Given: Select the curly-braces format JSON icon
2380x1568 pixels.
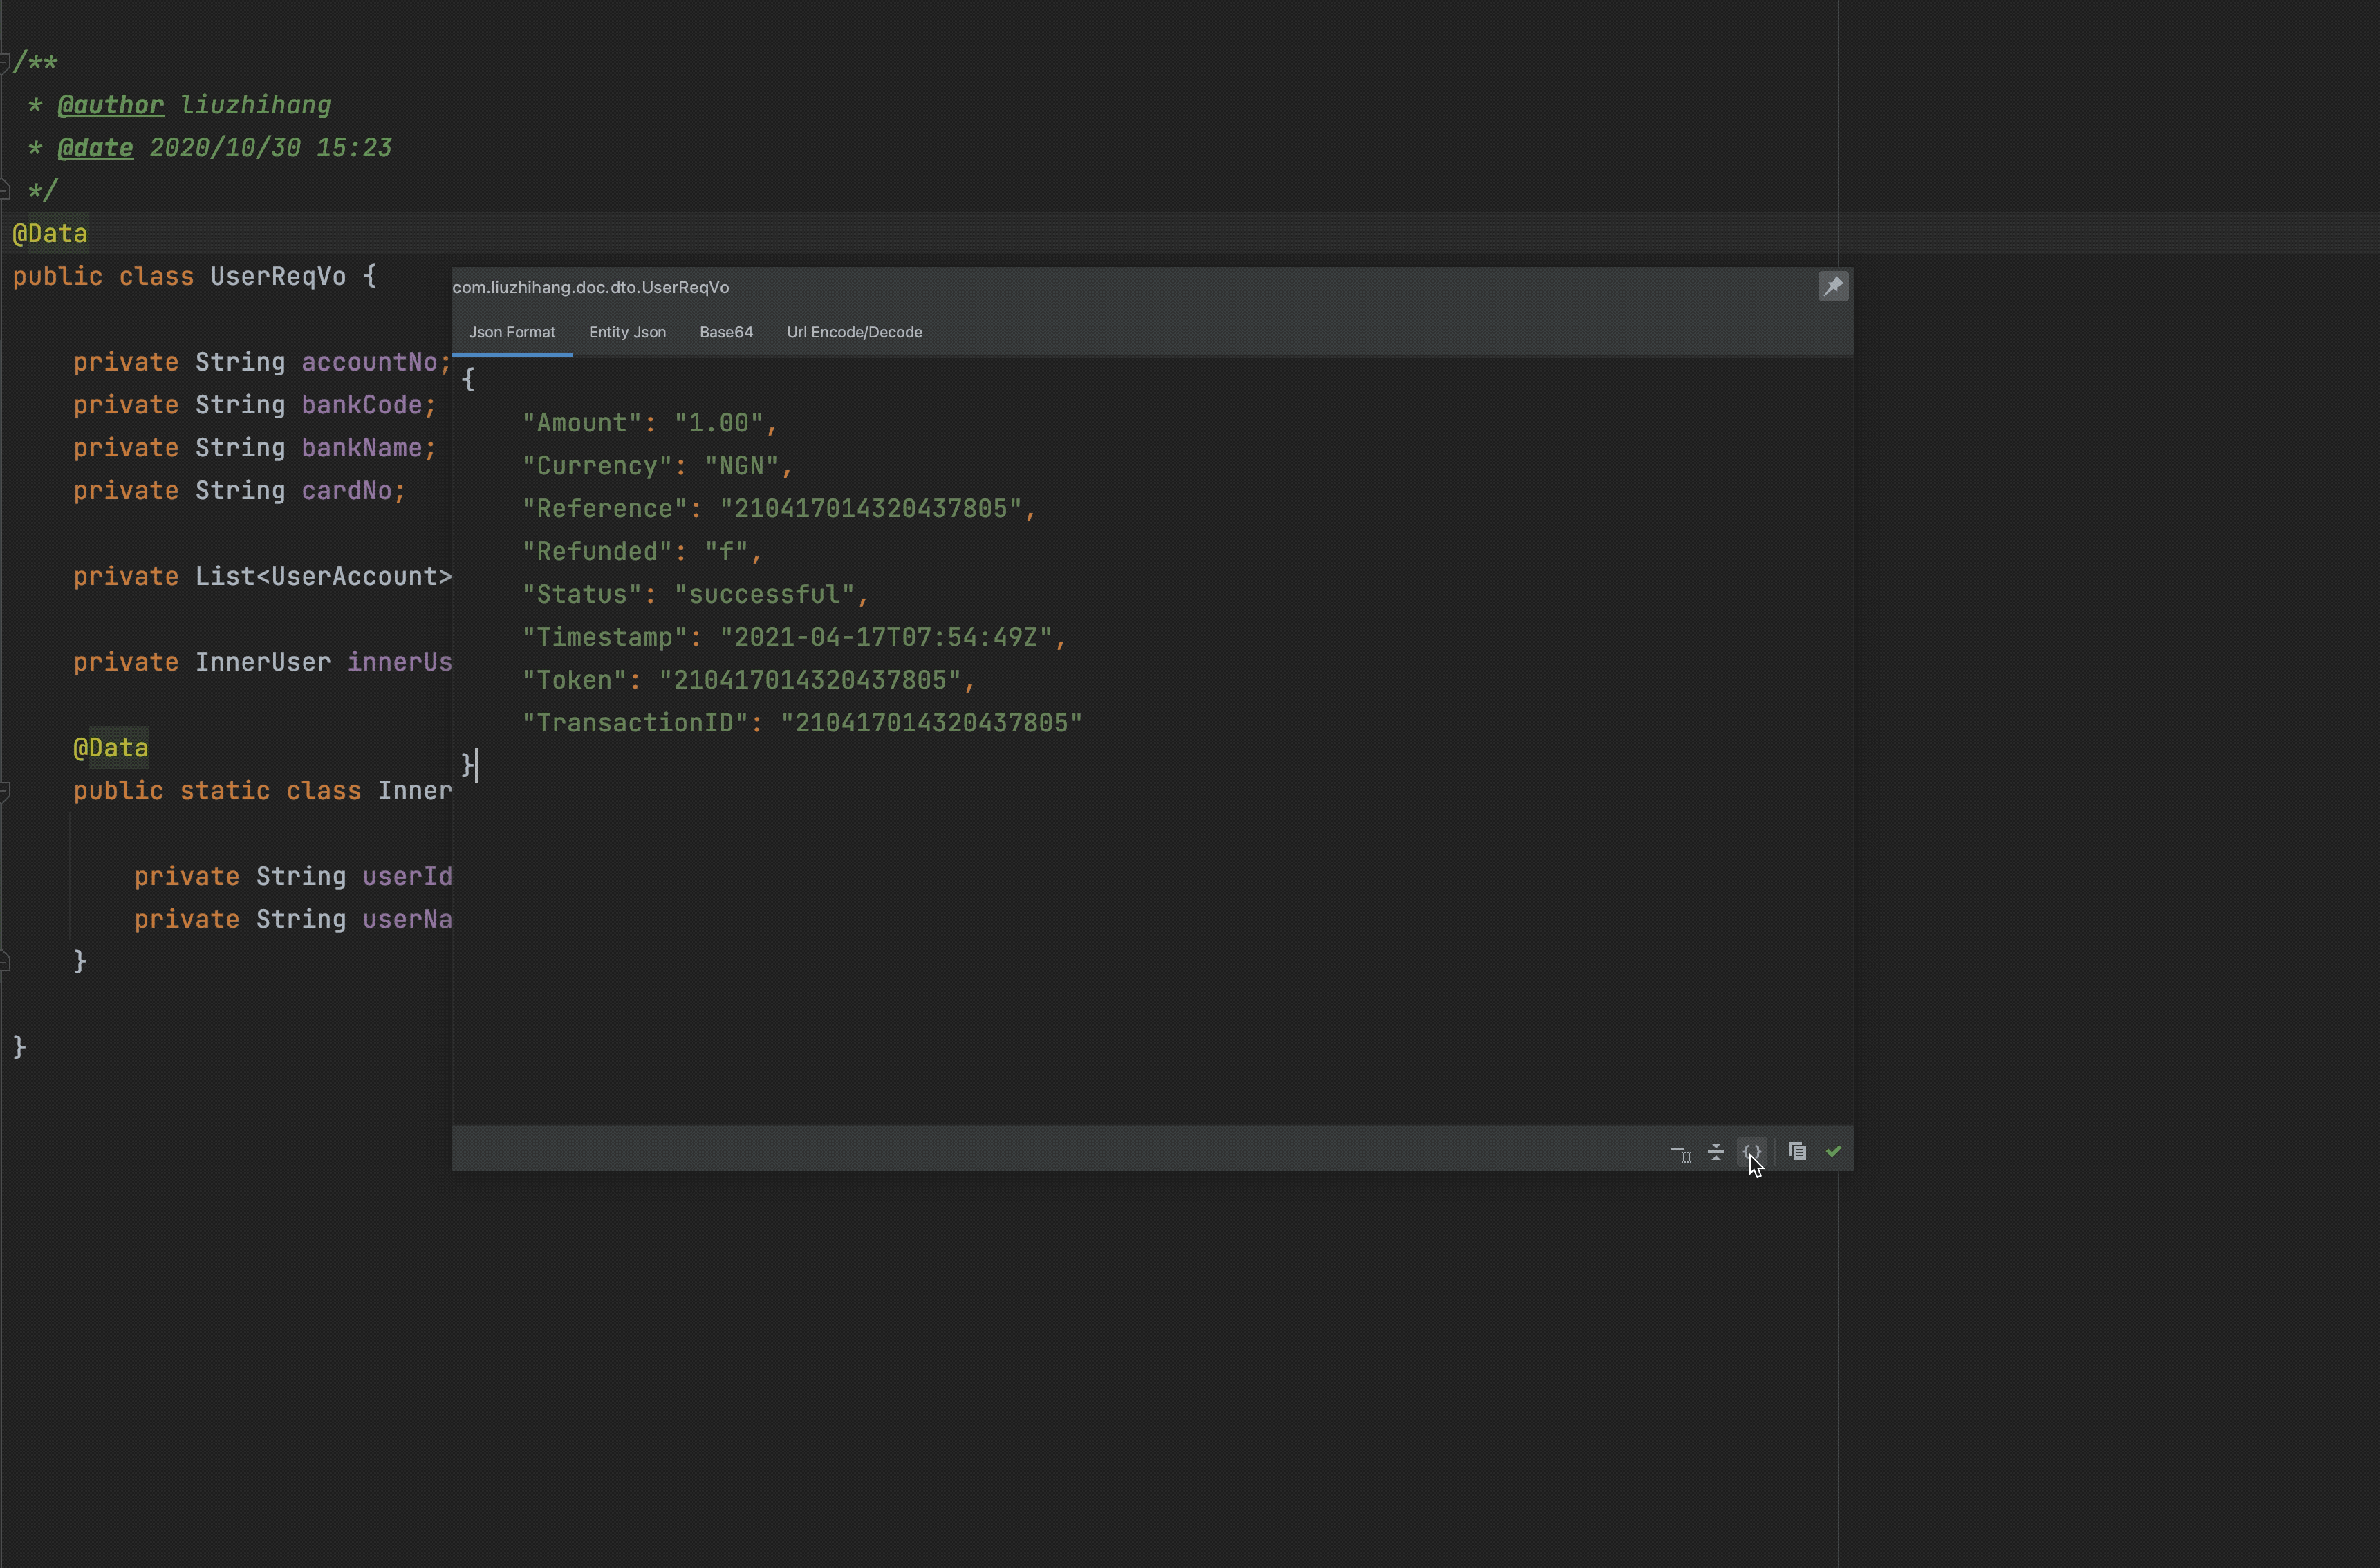Looking at the screenshot, I should coord(1753,1151).
